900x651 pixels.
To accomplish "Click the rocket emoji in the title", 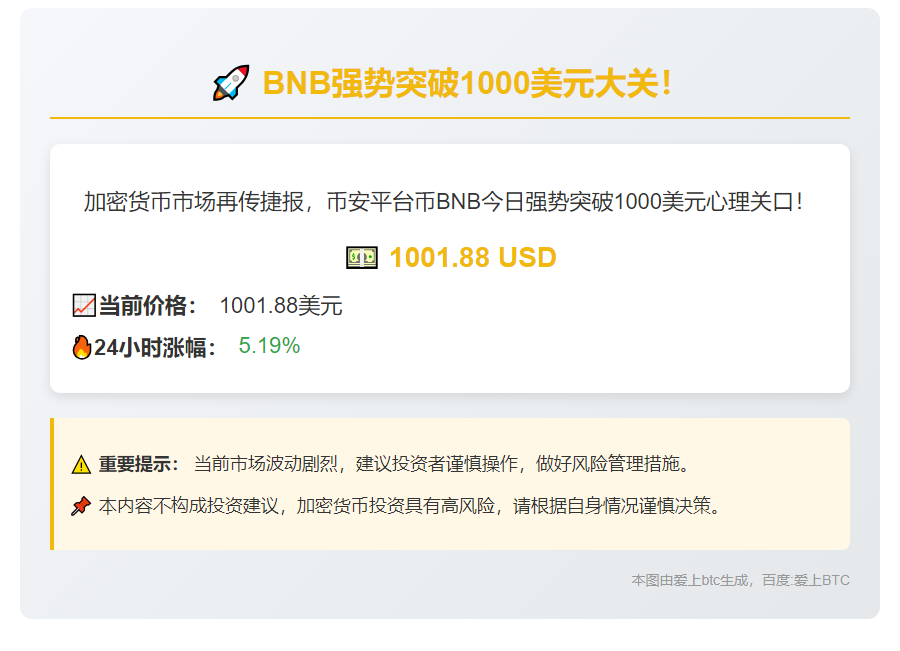I will (231, 83).
